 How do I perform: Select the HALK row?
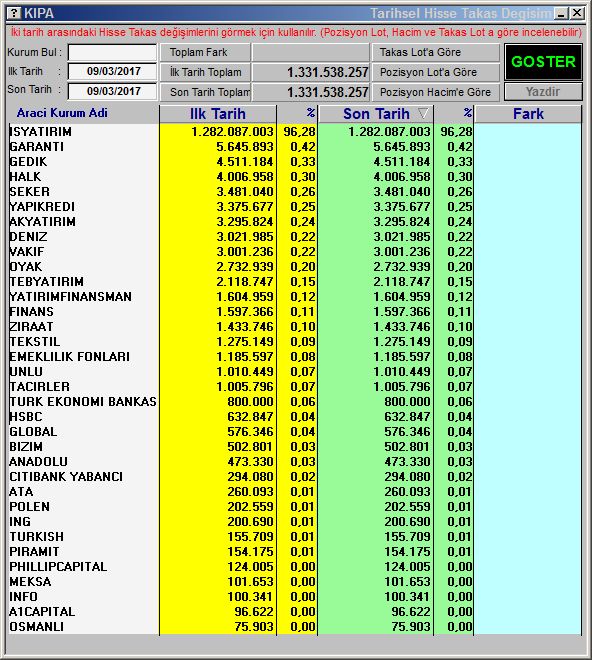click(x=295, y=177)
